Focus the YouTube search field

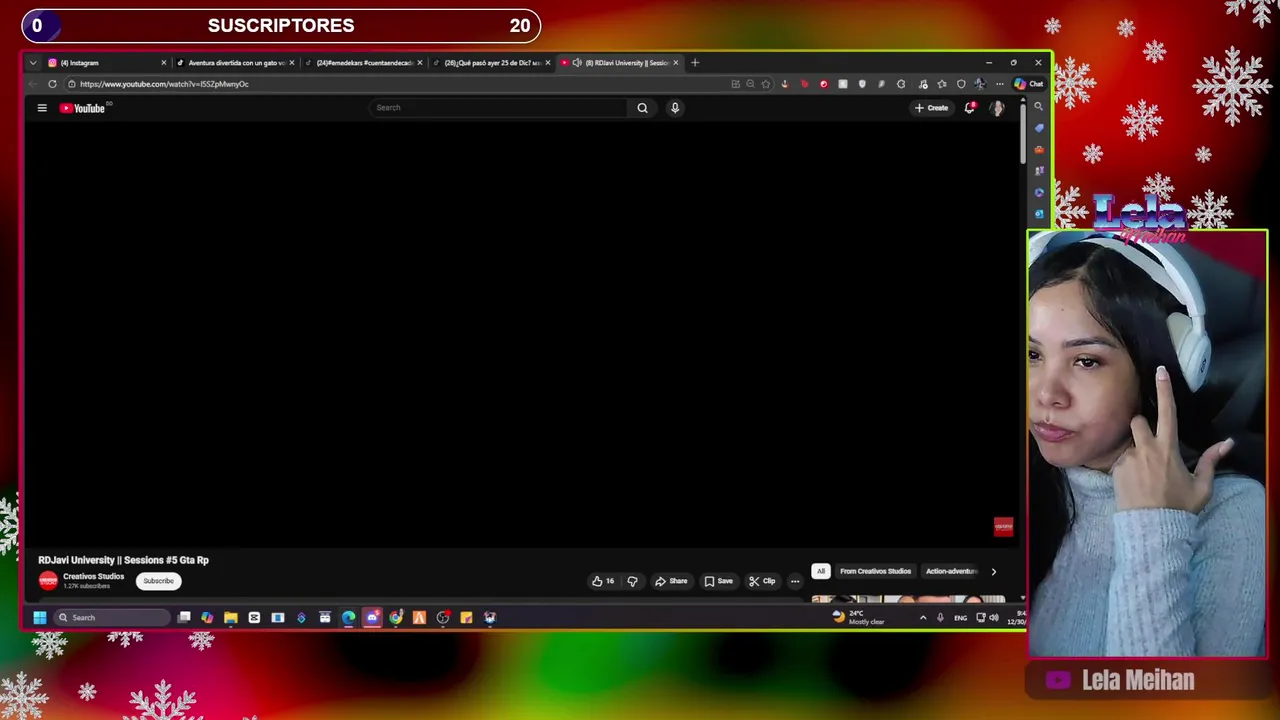pyautogui.click(x=498, y=108)
